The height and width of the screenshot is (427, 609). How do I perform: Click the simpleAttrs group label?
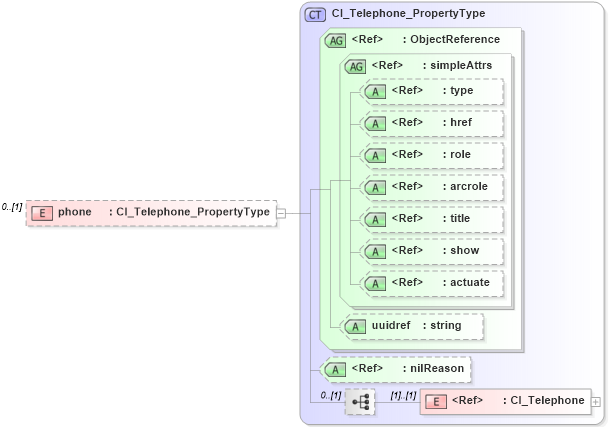[x=461, y=65]
